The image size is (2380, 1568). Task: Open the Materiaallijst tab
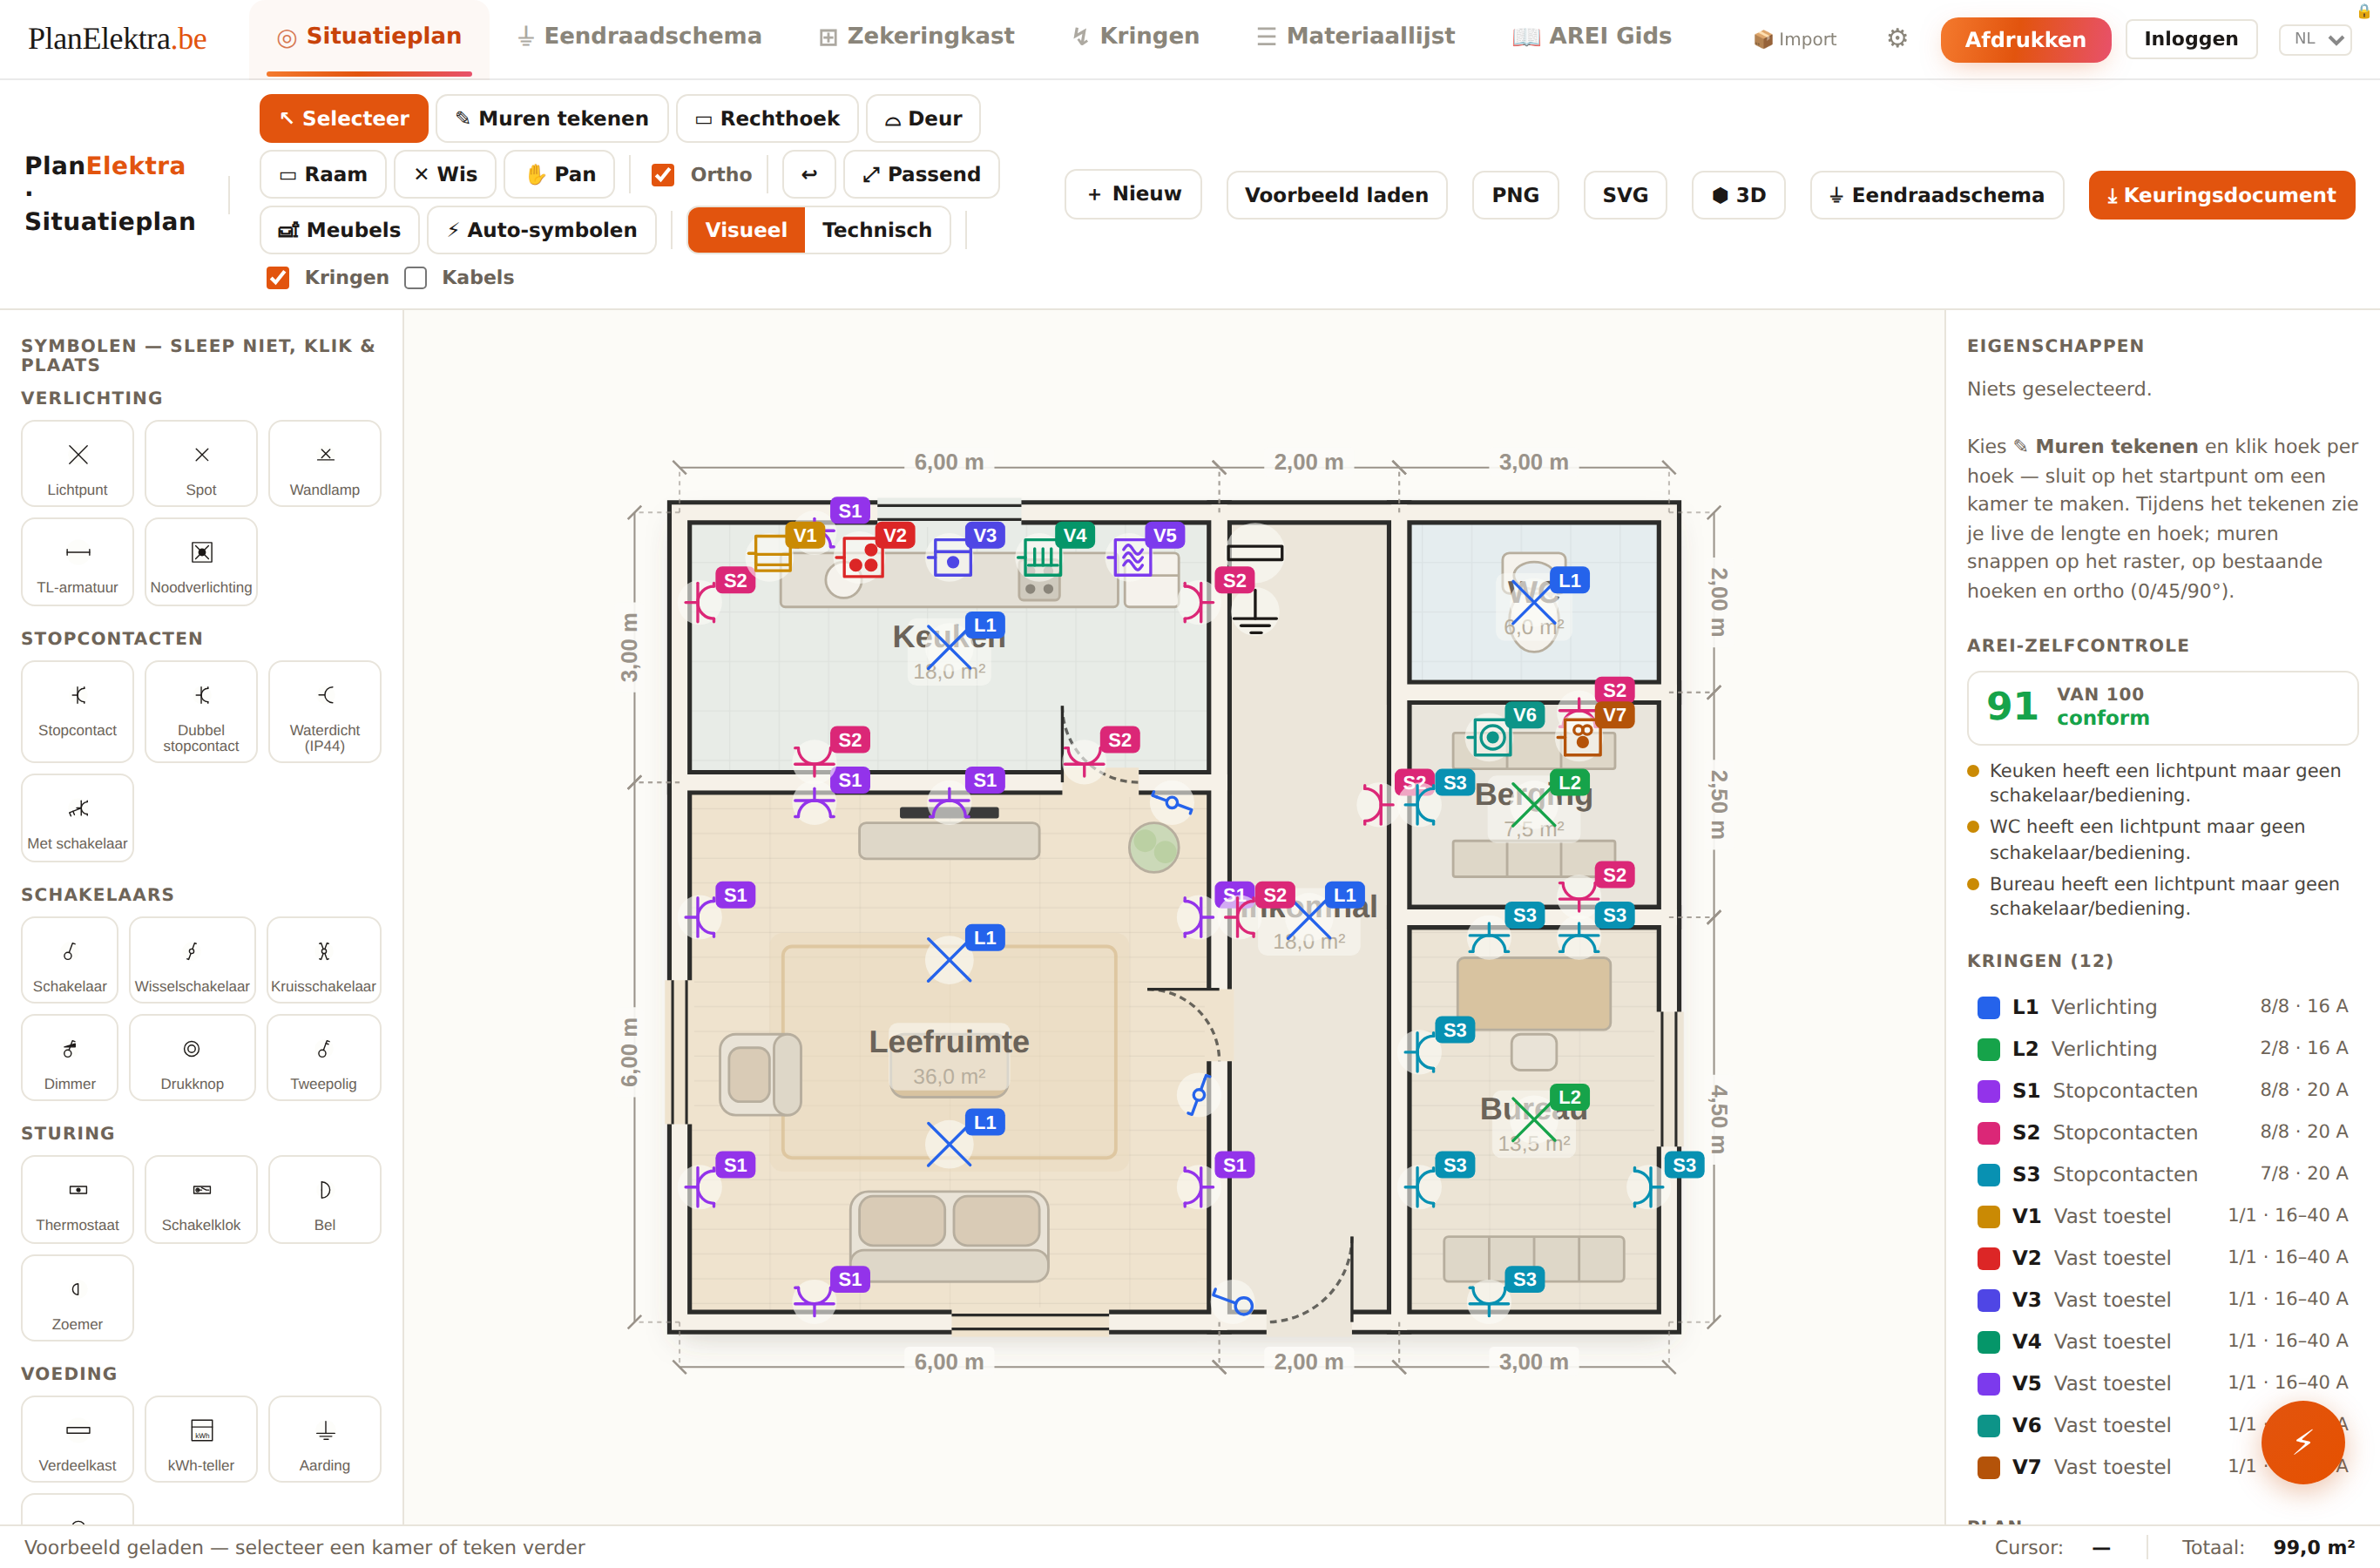pos(1355,37)
